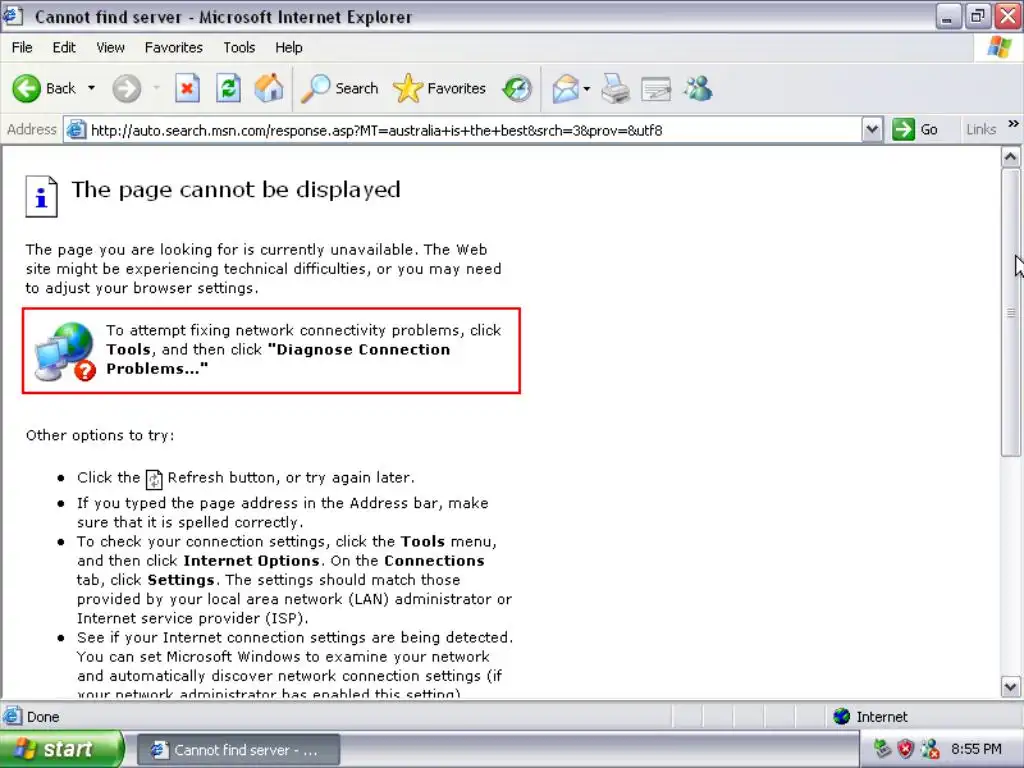The image size is (1024, 768).
Task: Click the network diagnose globe icon
Action: tap(65, 351)
